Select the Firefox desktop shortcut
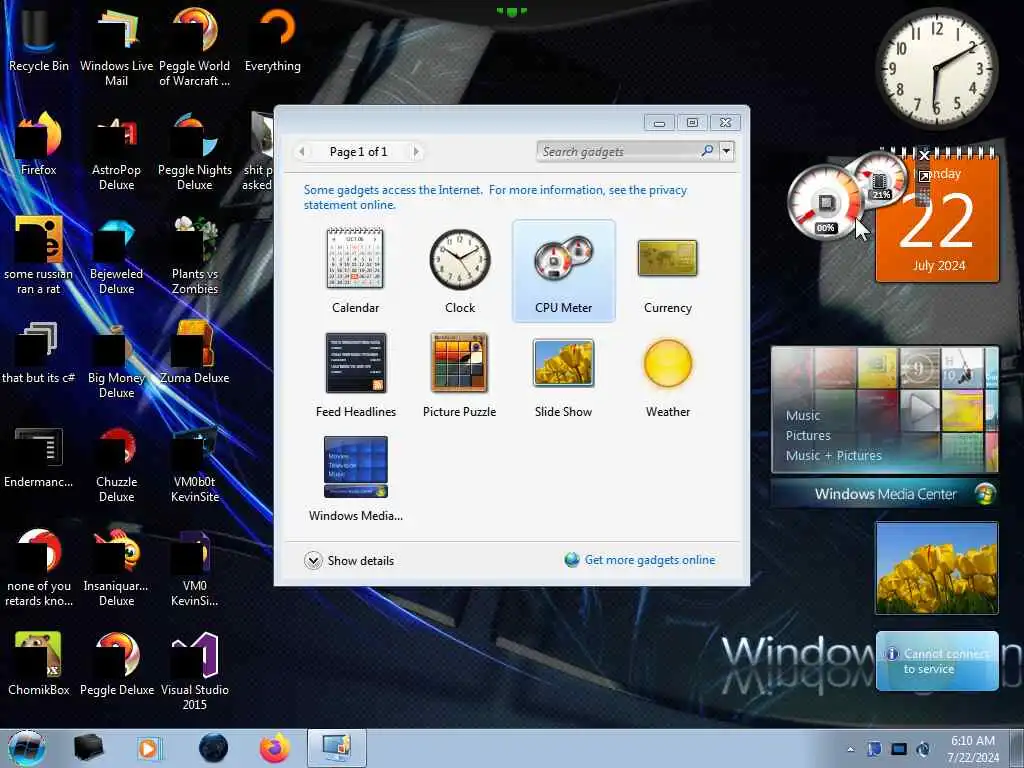The height and width of the screenshot is (768, 1024). [39, 144]
